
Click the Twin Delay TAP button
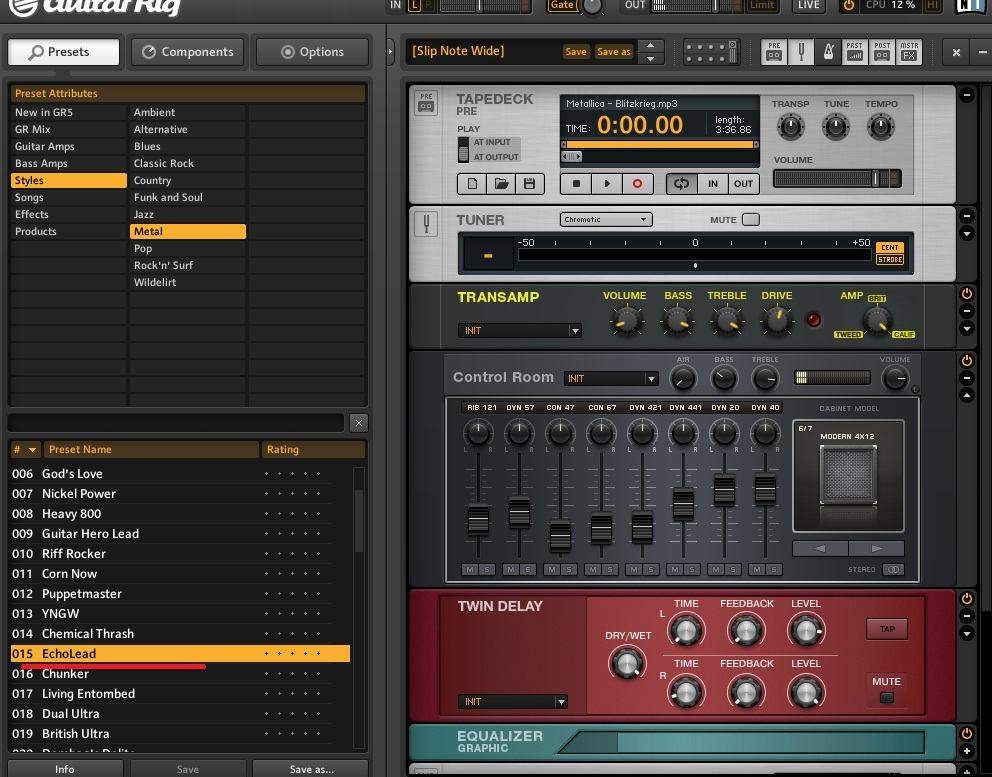click(x=886, y=629)
